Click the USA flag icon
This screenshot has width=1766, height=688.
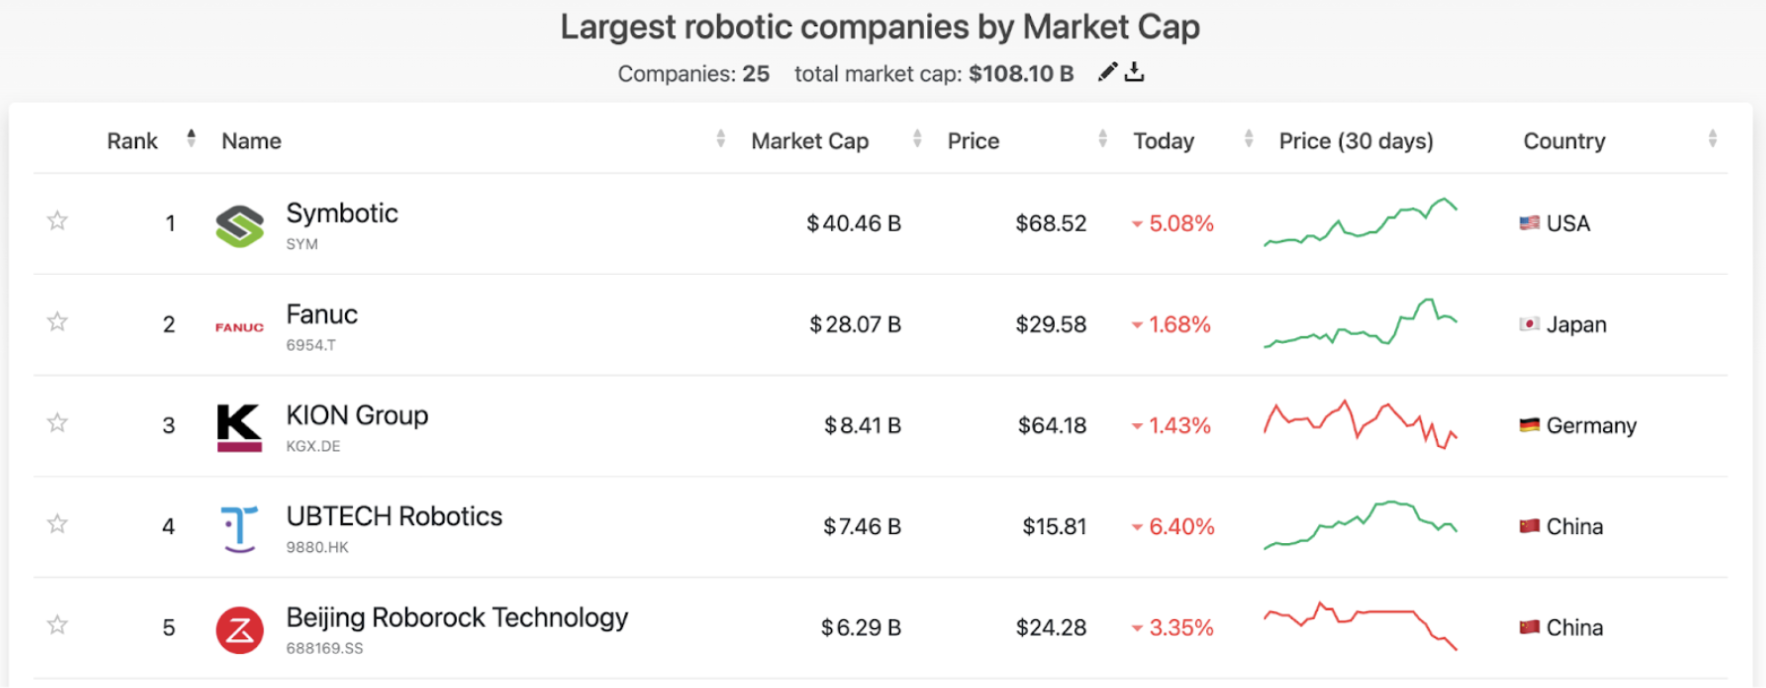pos(1529,223)
